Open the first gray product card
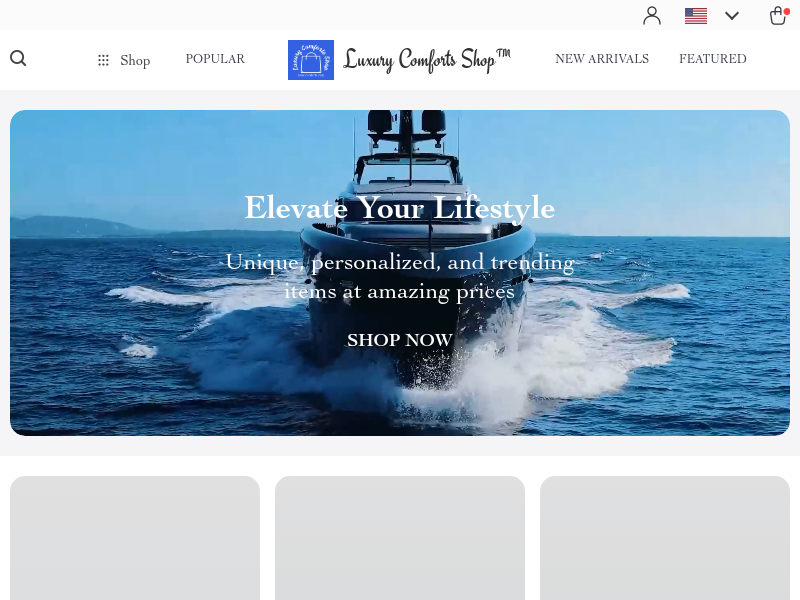The image size is (800, 600). click(x=135, y=538)
